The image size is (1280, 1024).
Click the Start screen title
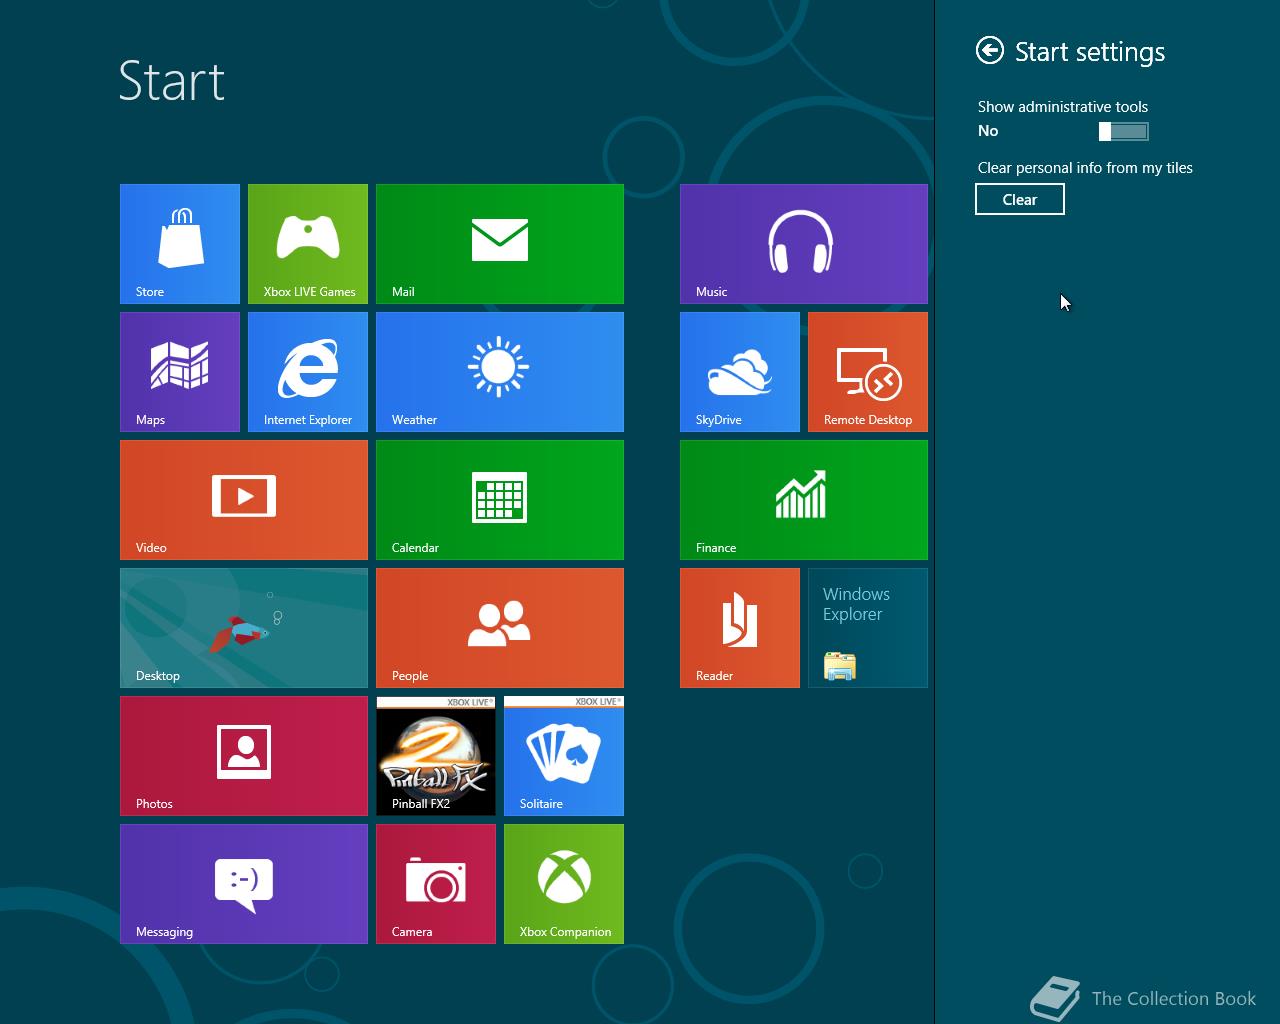click(172, 81)
